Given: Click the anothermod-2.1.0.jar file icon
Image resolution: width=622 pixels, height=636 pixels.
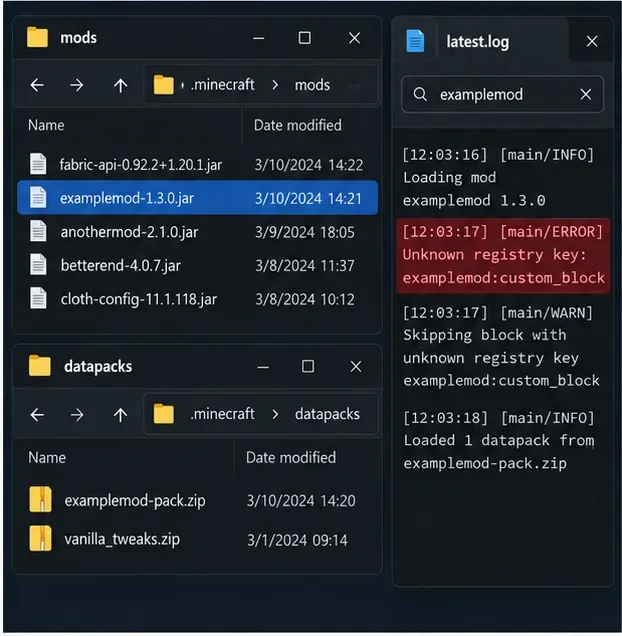Looking at the screenshot, I should click(x=38, y=232).
